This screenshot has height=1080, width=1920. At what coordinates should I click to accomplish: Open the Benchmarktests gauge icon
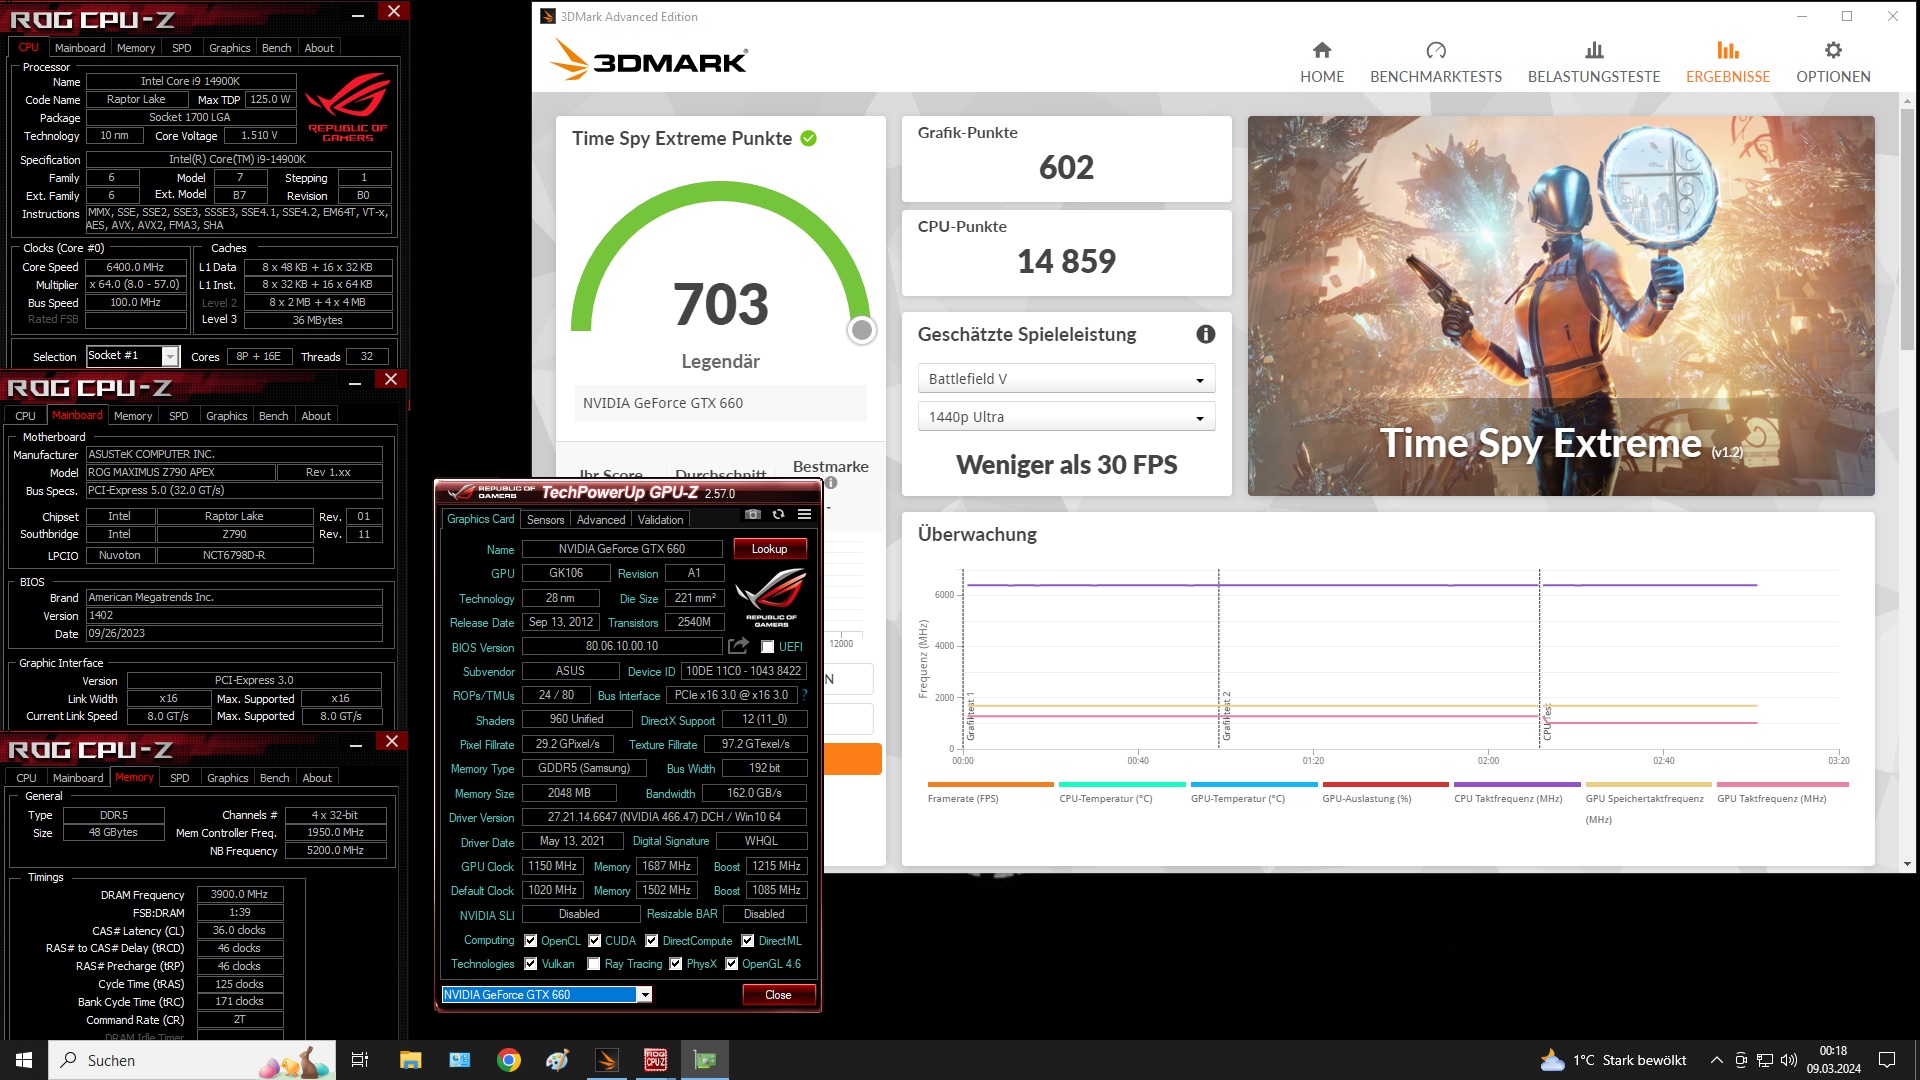1435,50
